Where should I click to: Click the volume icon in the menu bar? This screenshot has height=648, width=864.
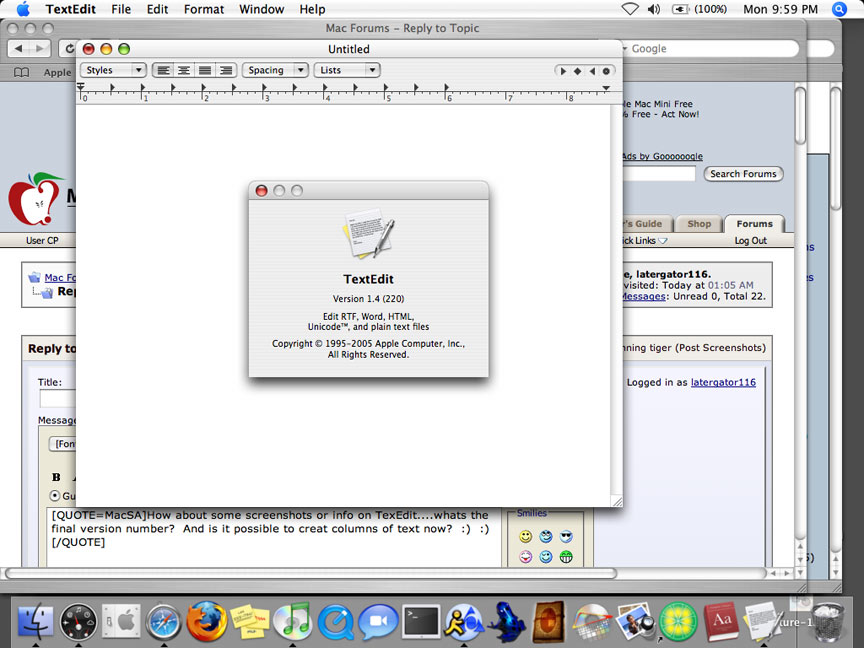pyautogui.click(x=654, y=9)
